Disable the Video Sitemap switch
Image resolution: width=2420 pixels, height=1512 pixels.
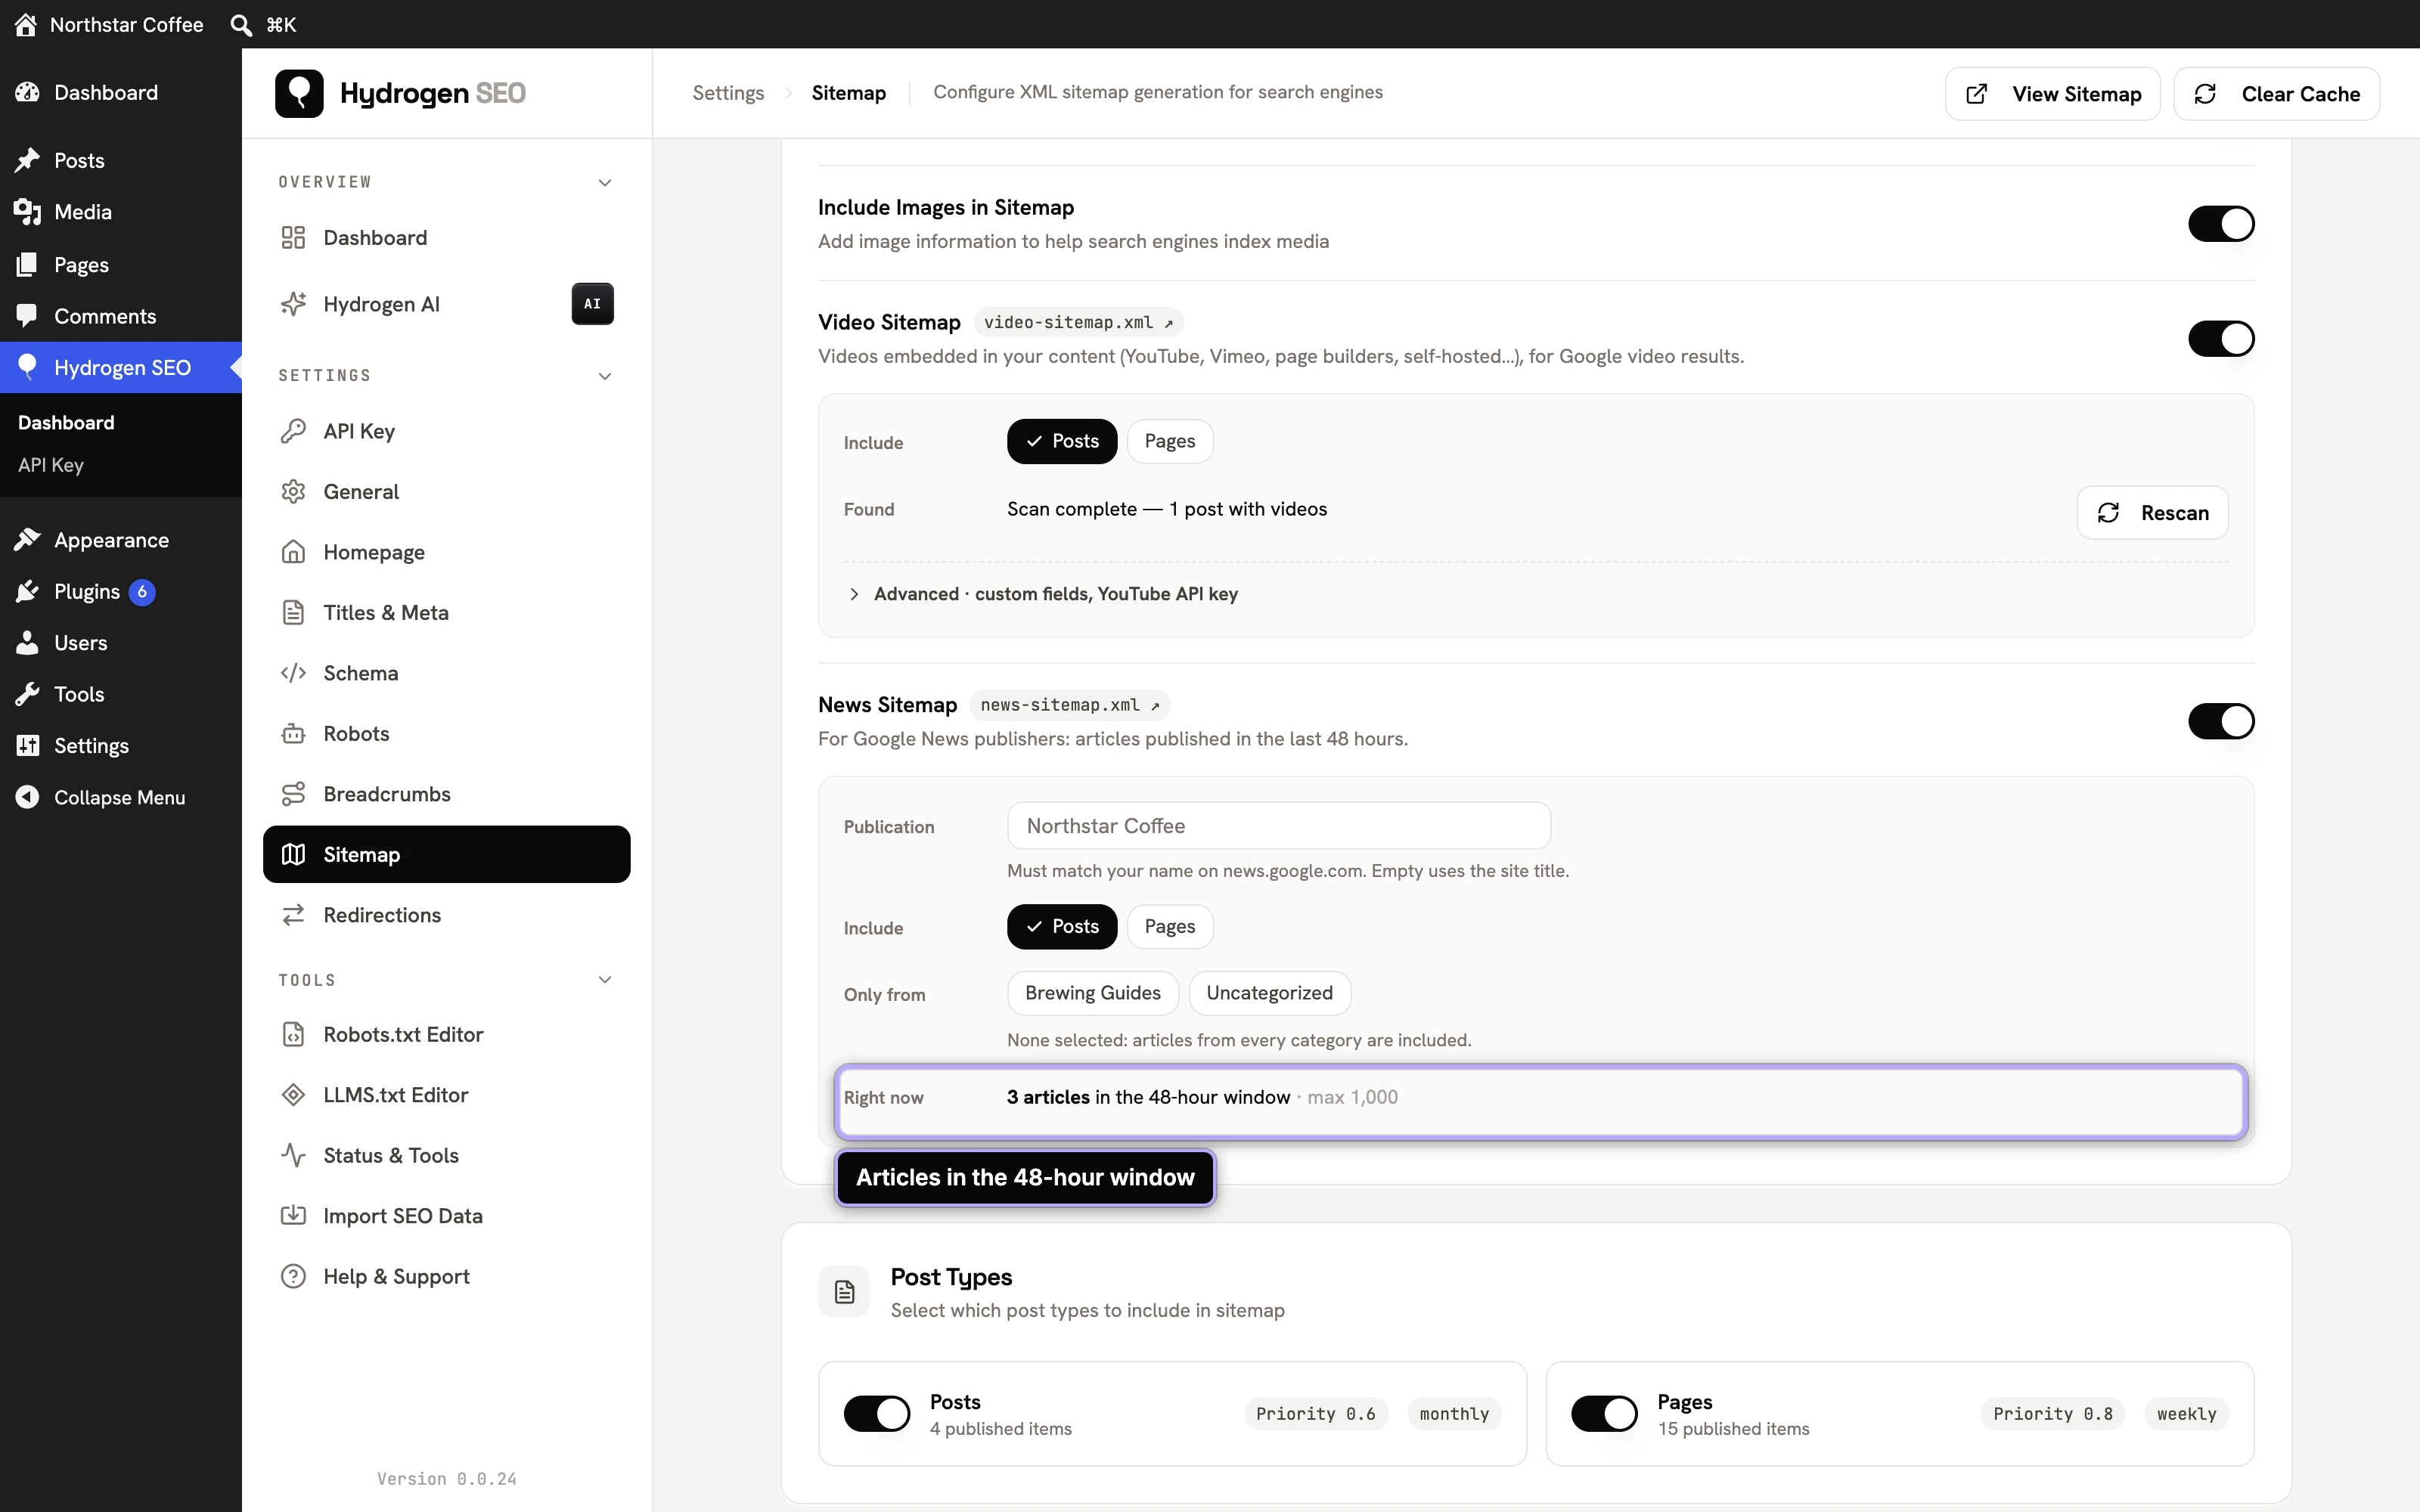[x=2221, y=339]
